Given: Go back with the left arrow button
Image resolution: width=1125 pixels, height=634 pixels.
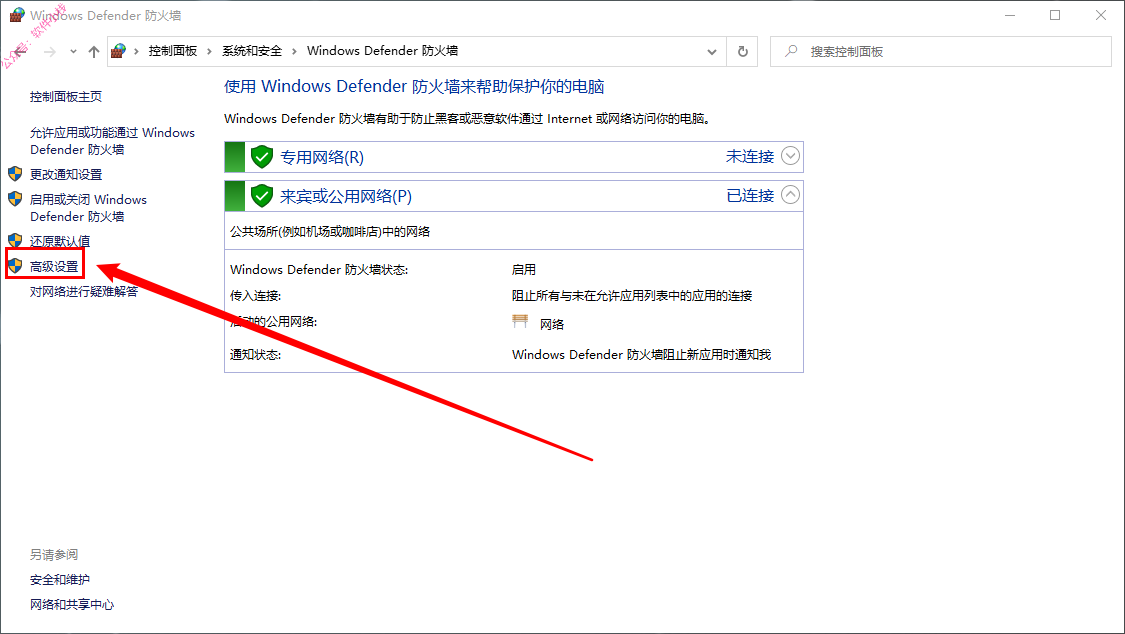Looking at the screenshot, I should [21, 52].
